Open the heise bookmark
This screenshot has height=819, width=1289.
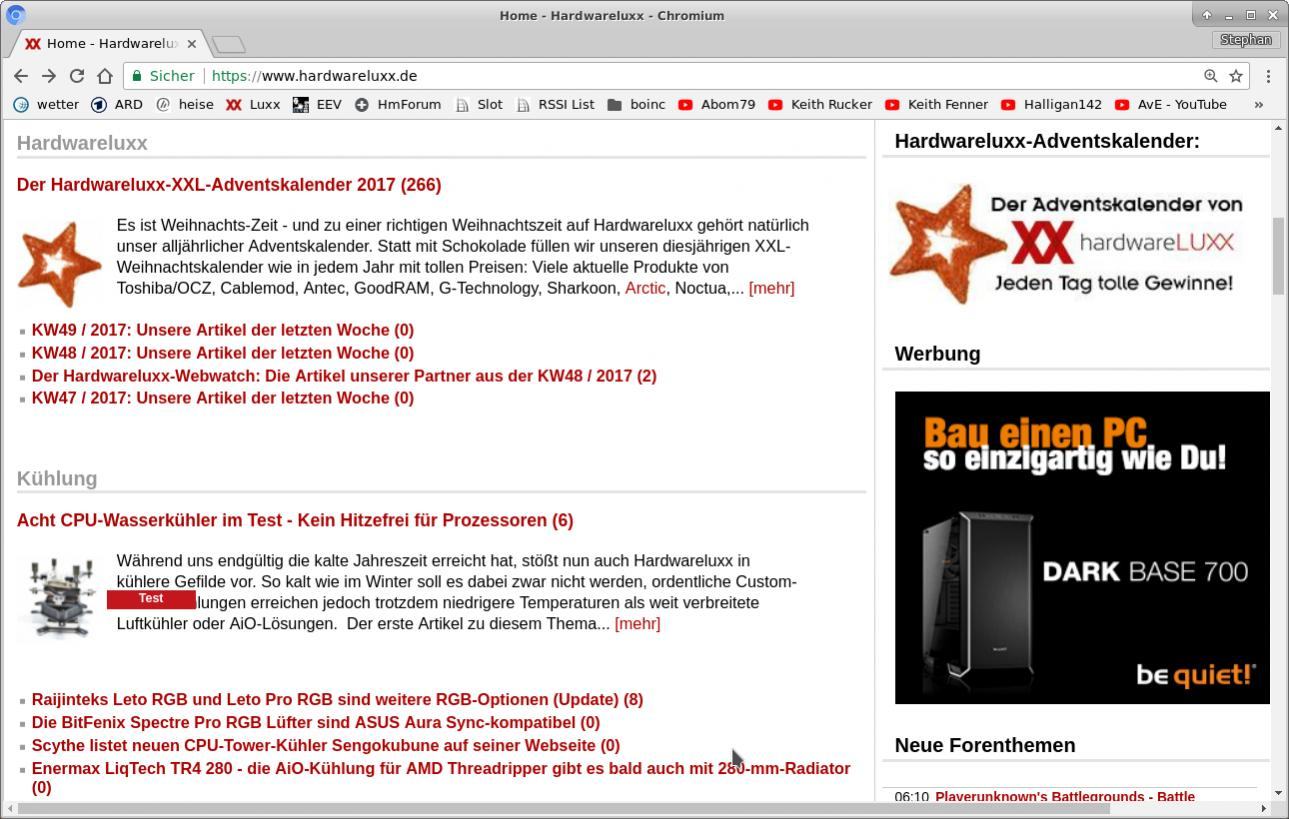[x=185, y=104]
